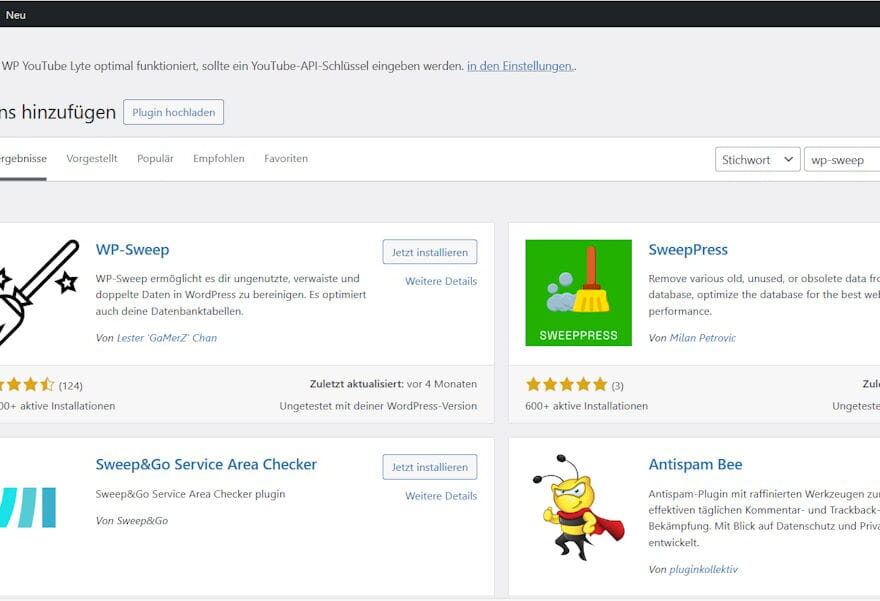Viewport: 880px width, 601px height.
Task: Select the search results (Ergebnisse) tab
Action: point(23,159)
